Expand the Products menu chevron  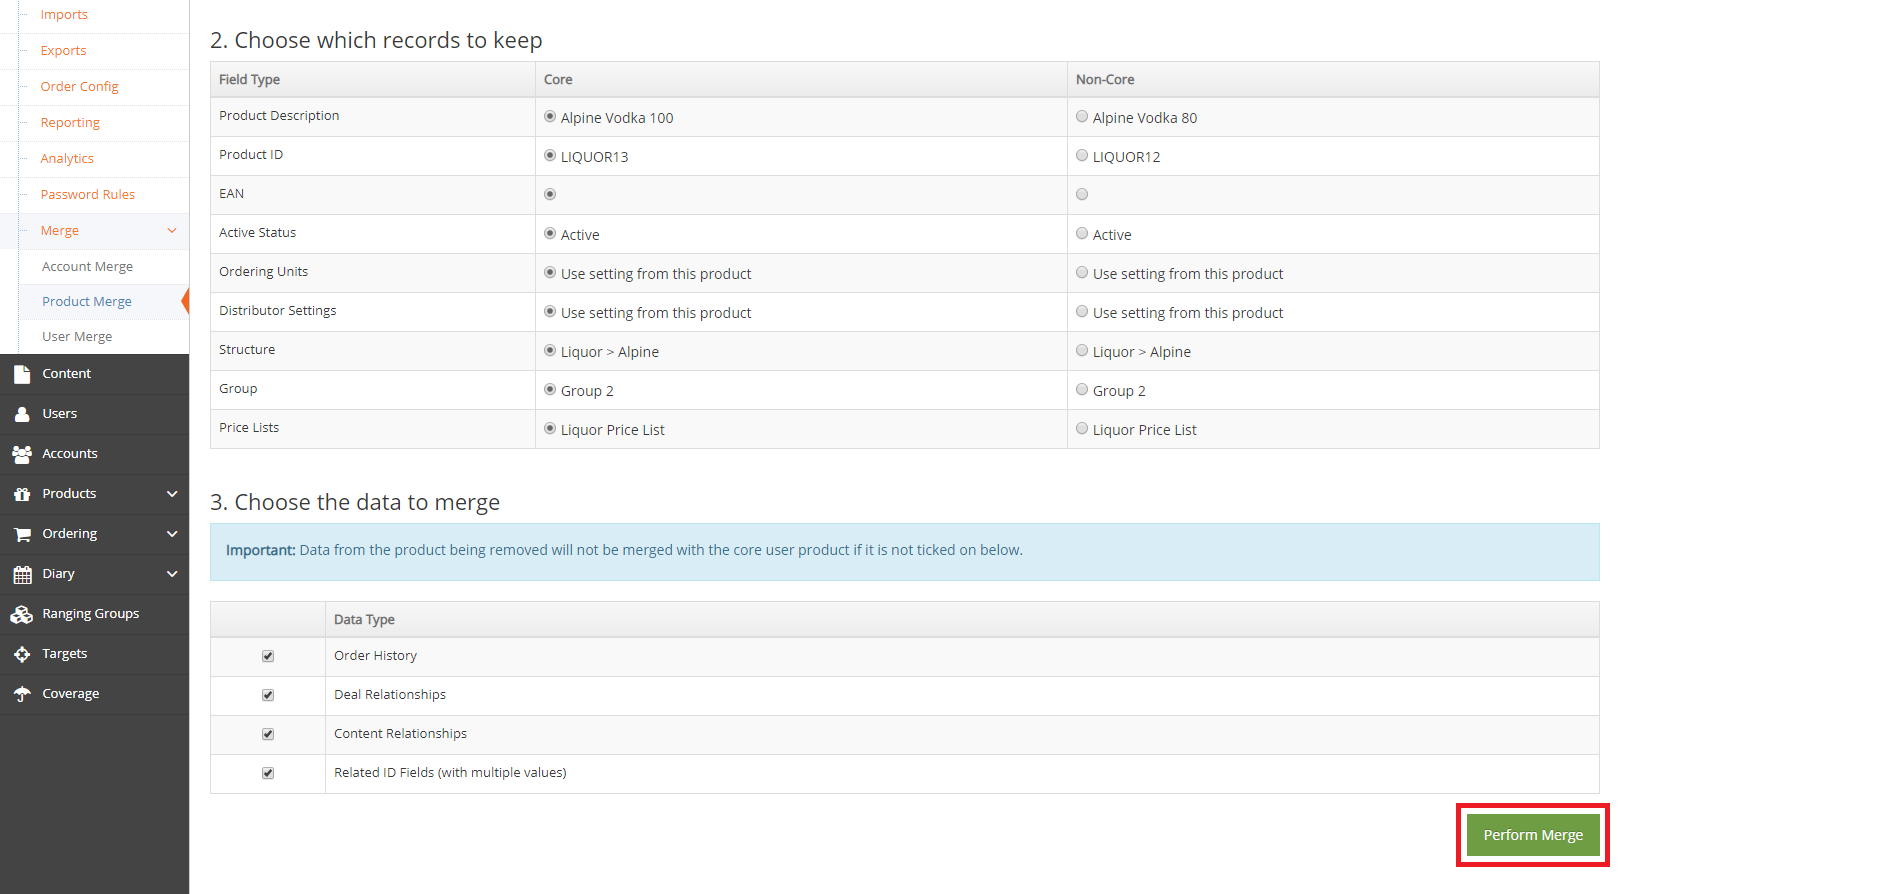[172, 494]
